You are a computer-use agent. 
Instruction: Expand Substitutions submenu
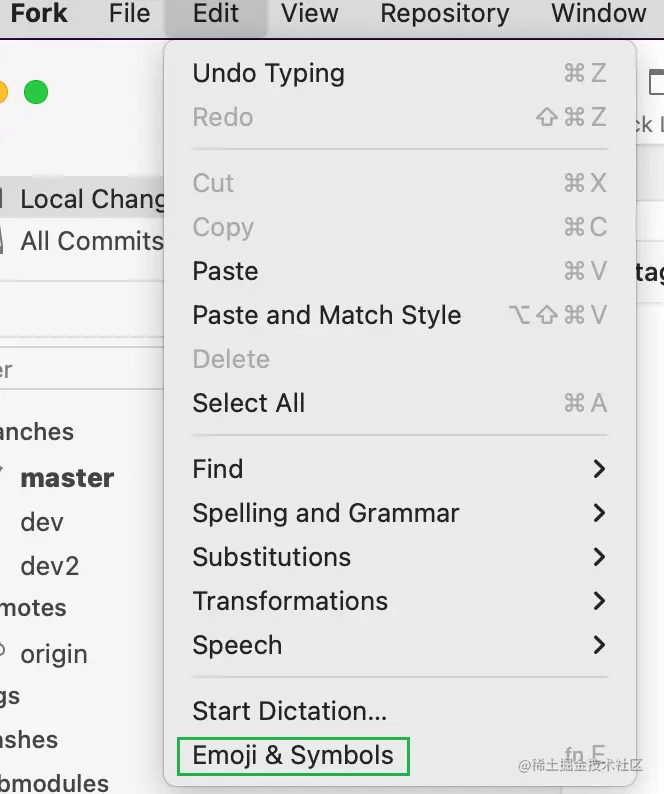(x=272, y=557)
